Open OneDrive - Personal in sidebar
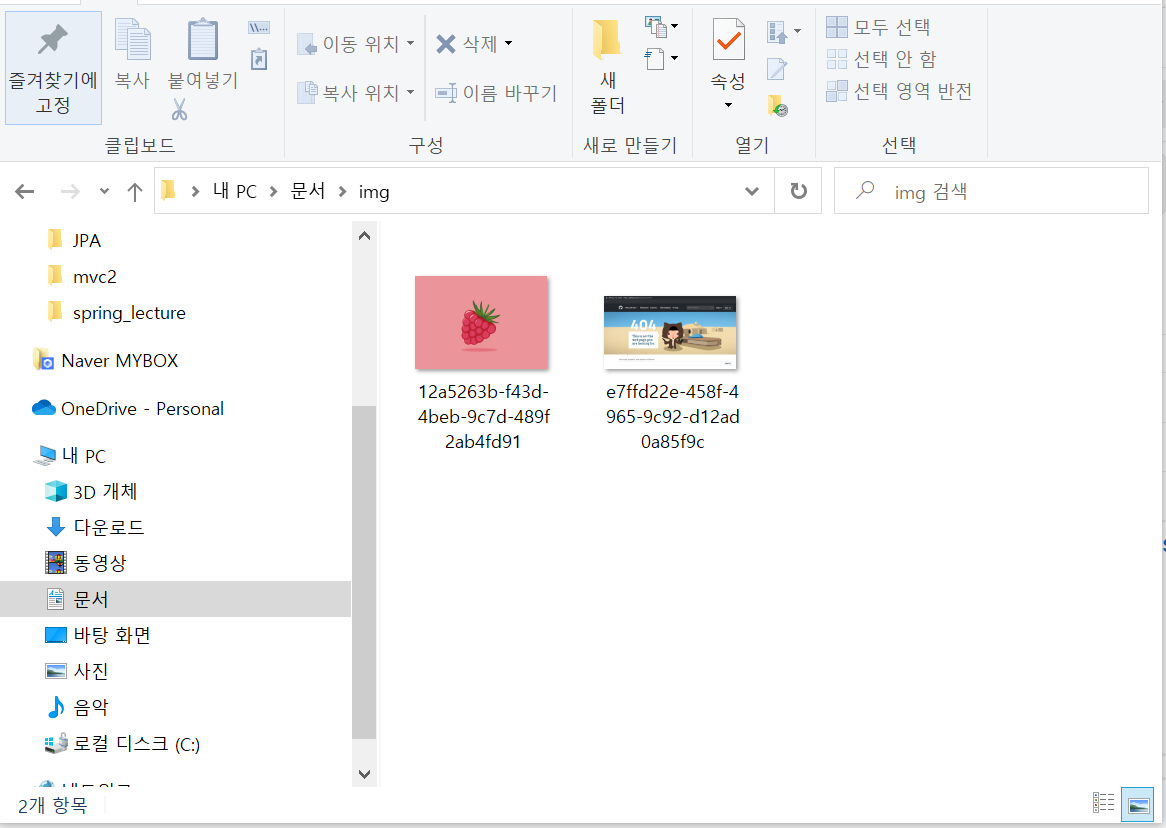Screen dimensions: 1166x828 140,408
